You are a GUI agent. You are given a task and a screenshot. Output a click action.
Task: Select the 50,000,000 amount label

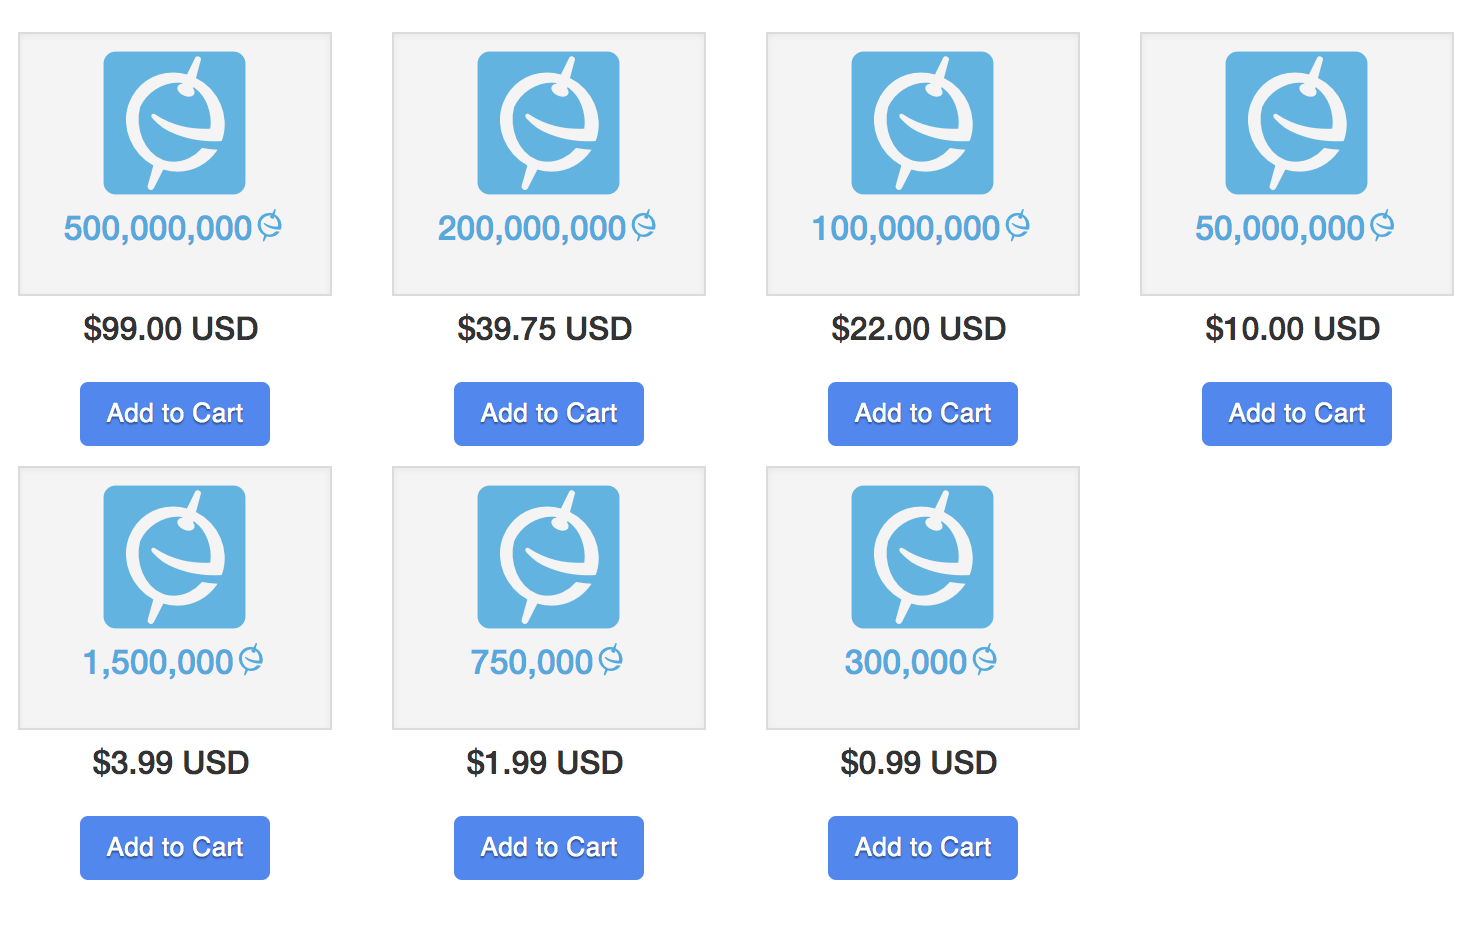tap(1280, 229)
